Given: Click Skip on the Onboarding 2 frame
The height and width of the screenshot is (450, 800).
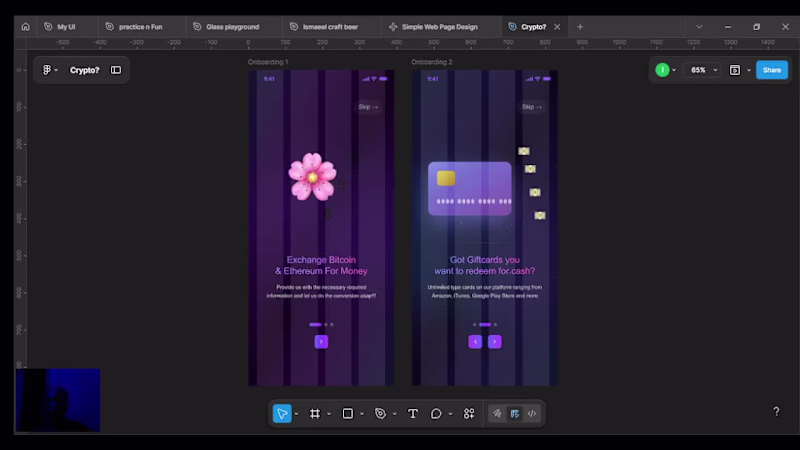Looking at the screenshot, I should (531, 107).
